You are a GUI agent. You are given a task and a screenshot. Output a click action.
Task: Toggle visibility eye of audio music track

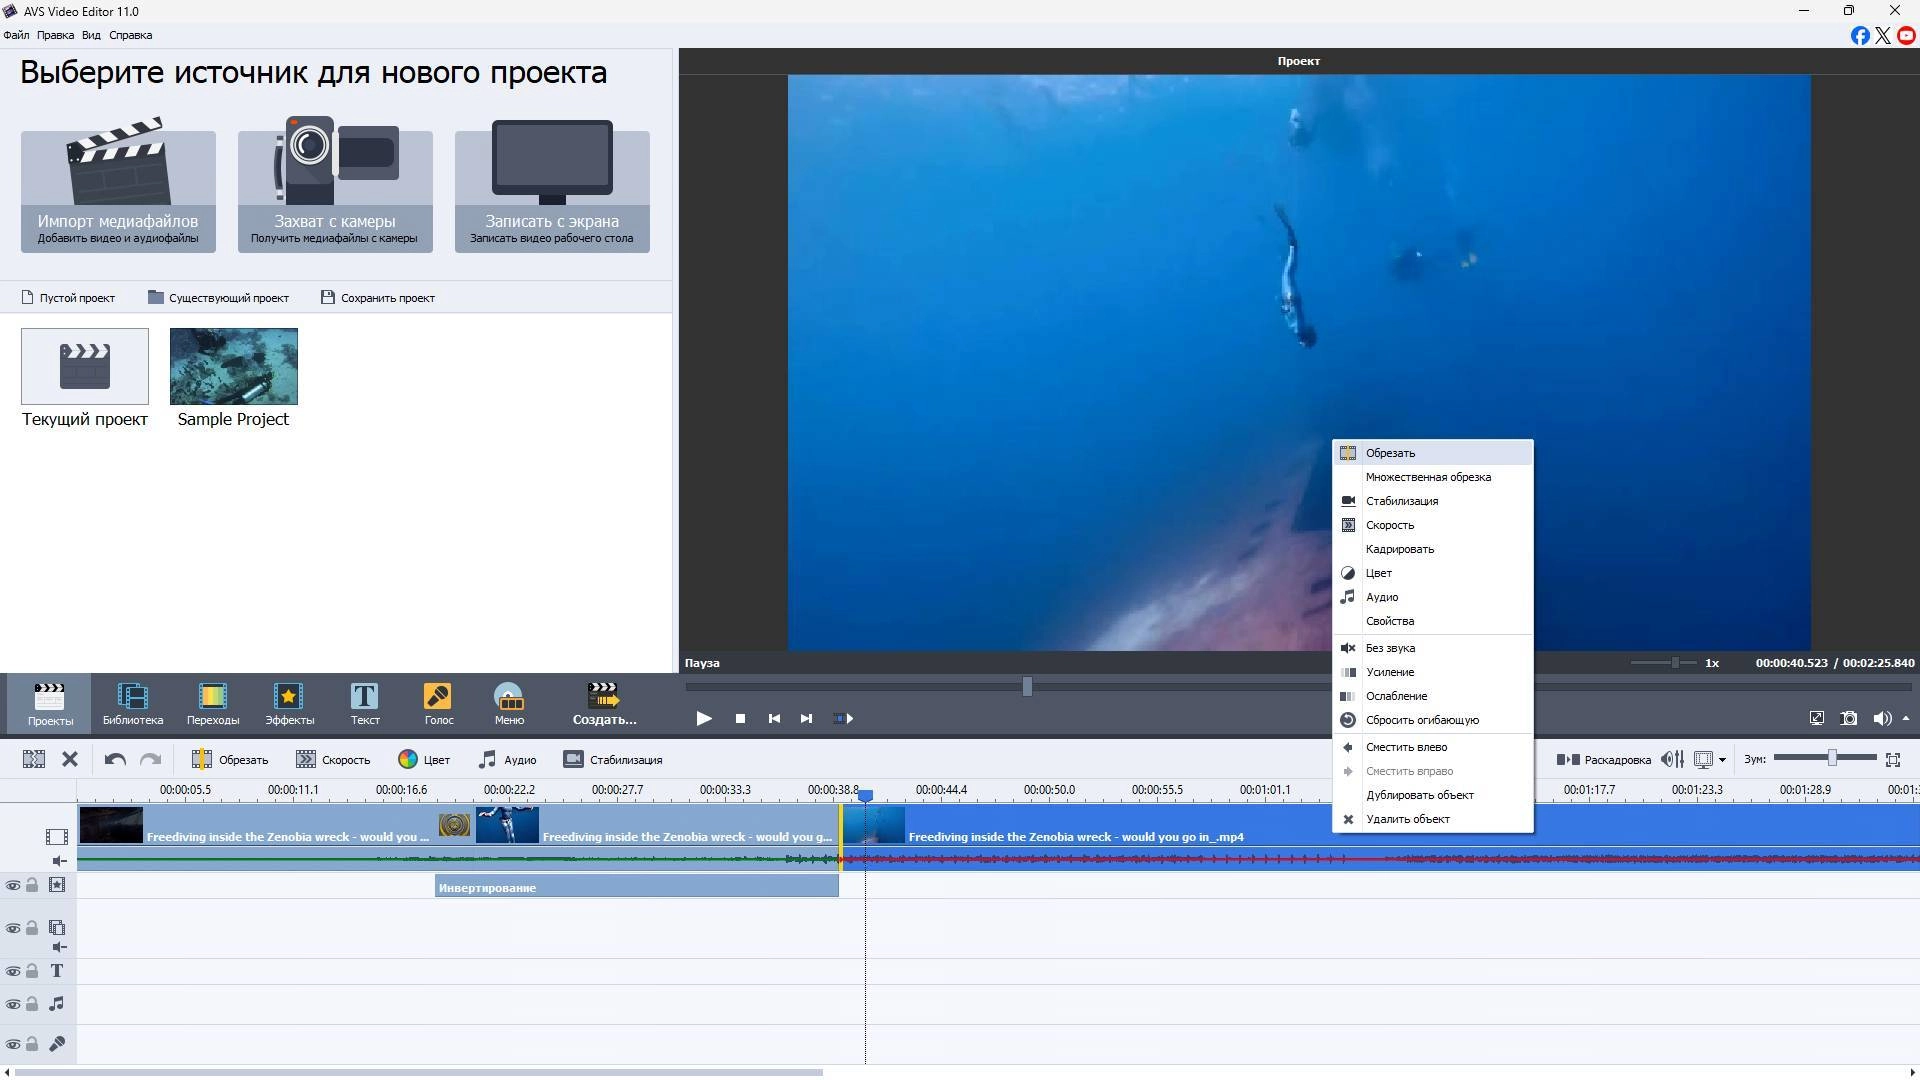(13, 1004)
